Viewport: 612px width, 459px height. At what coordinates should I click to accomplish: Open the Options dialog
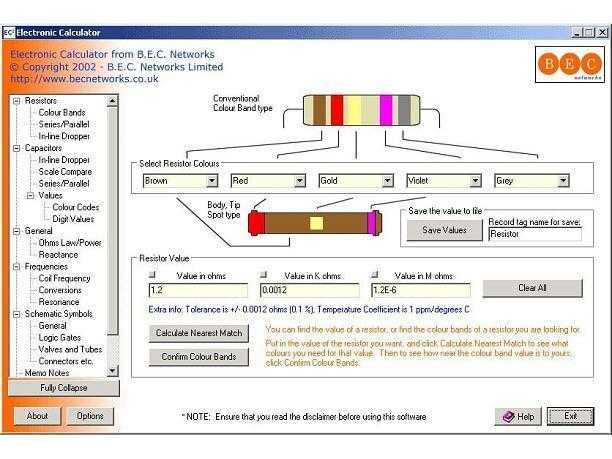pyautogui.click(x=90, y=416)
